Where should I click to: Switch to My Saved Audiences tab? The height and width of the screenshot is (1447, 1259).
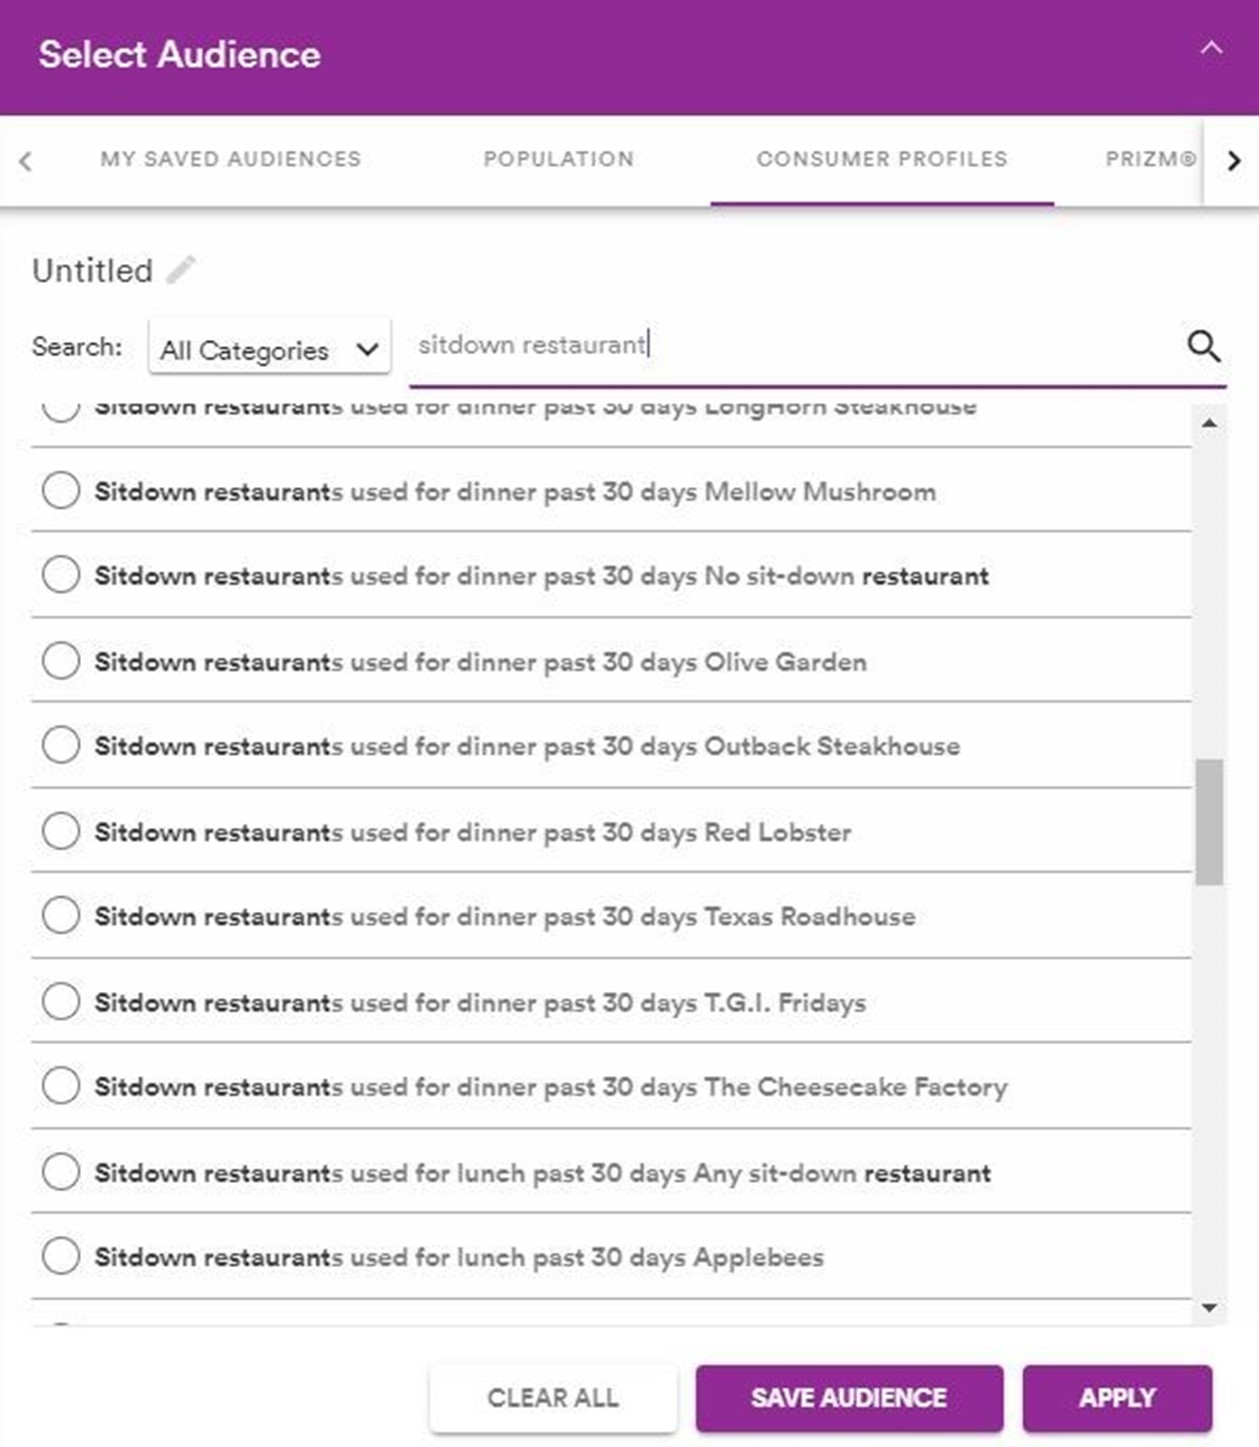pos(230,159)
